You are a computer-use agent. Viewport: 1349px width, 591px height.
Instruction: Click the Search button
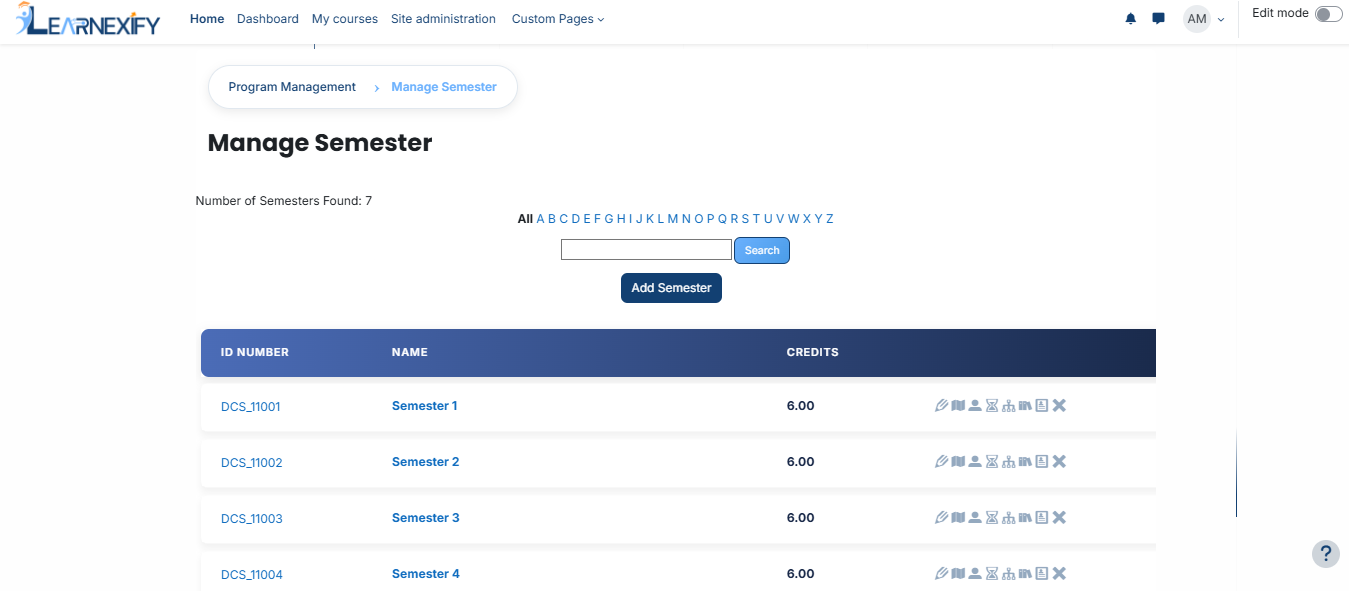(762, 250)
